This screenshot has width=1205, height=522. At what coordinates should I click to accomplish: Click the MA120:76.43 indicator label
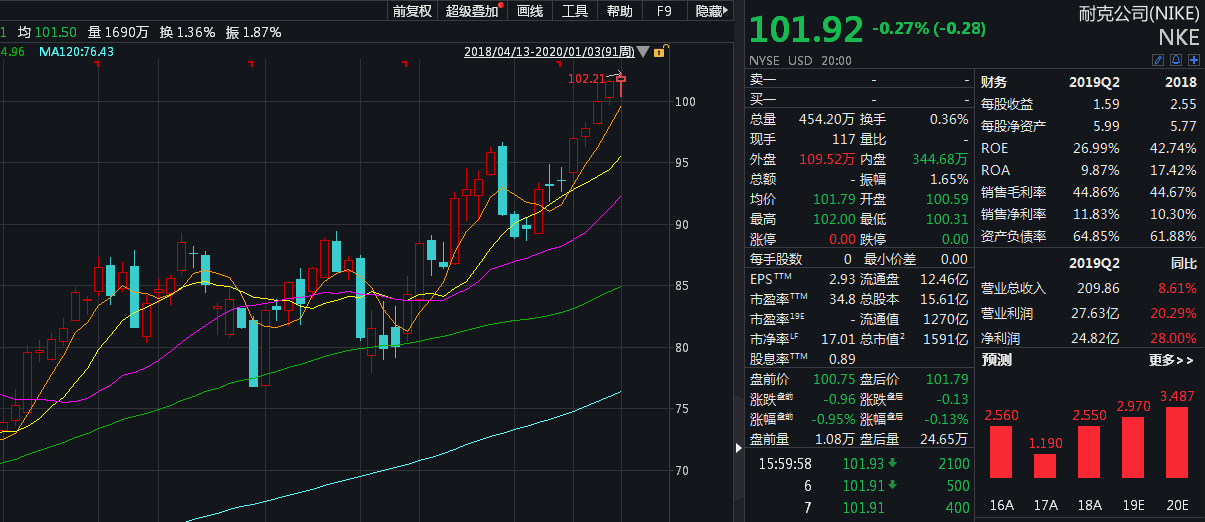77,52
